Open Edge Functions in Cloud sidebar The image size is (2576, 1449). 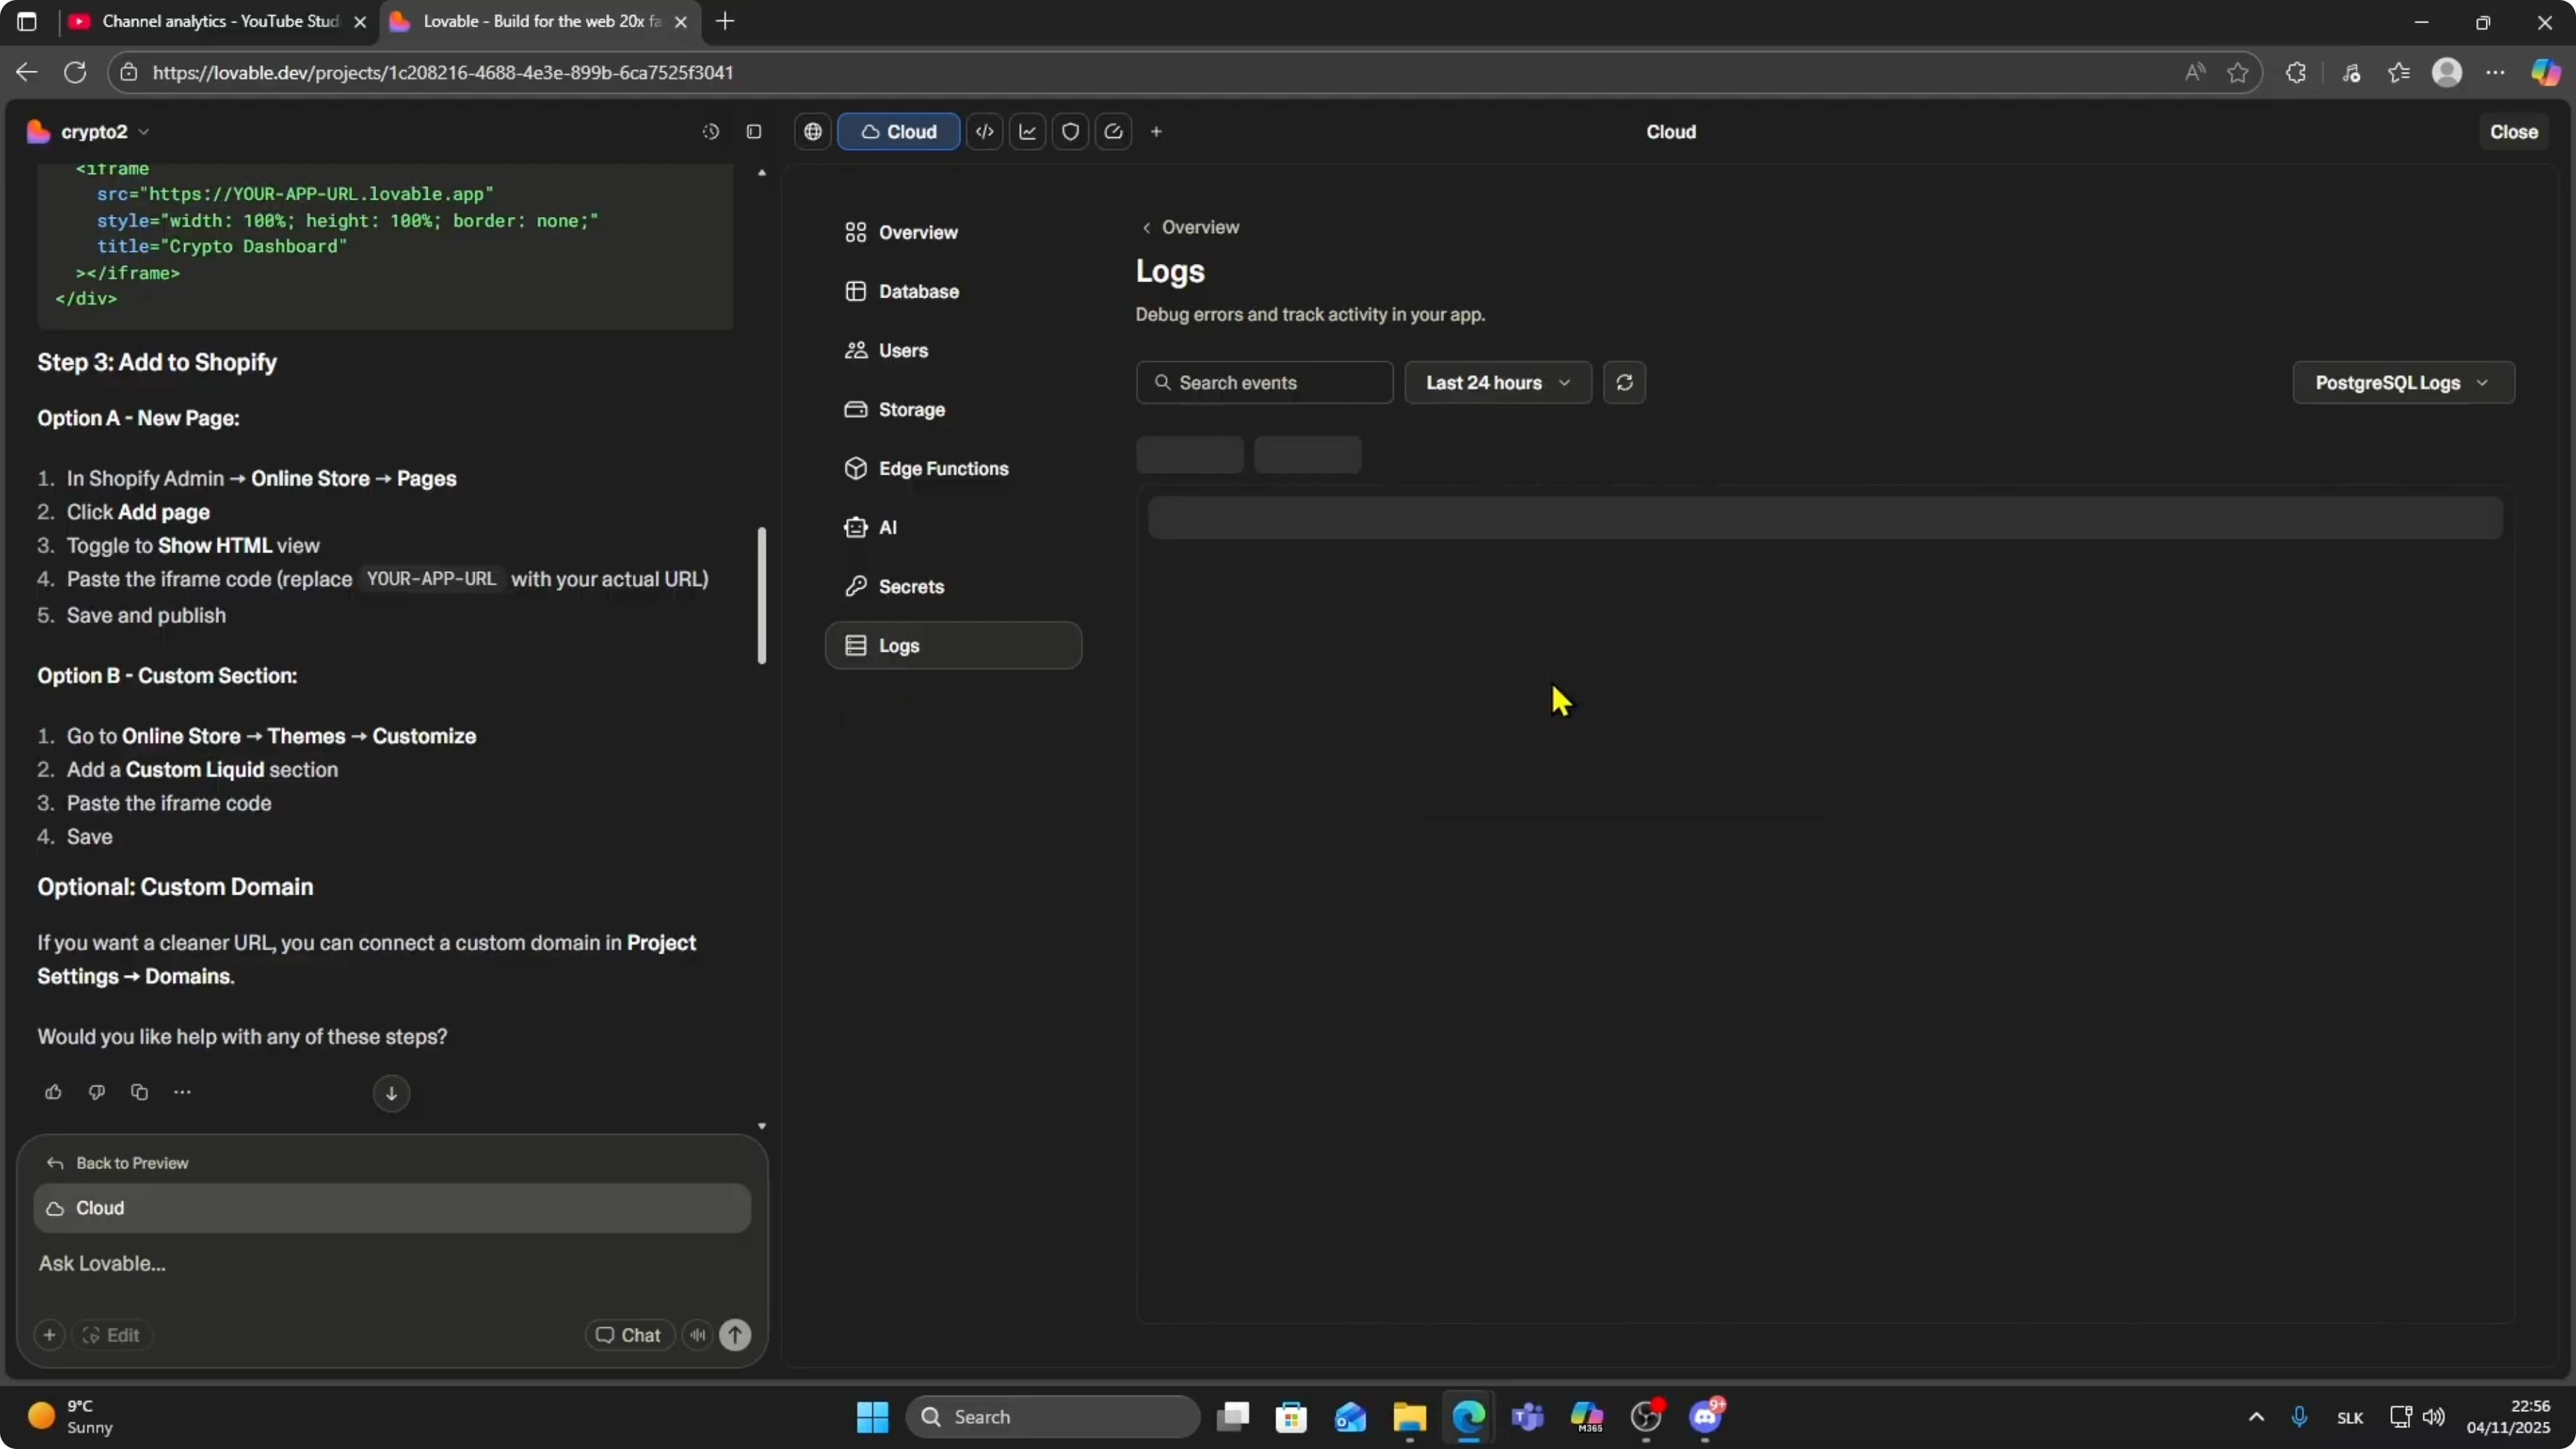[x=953, y=468]
